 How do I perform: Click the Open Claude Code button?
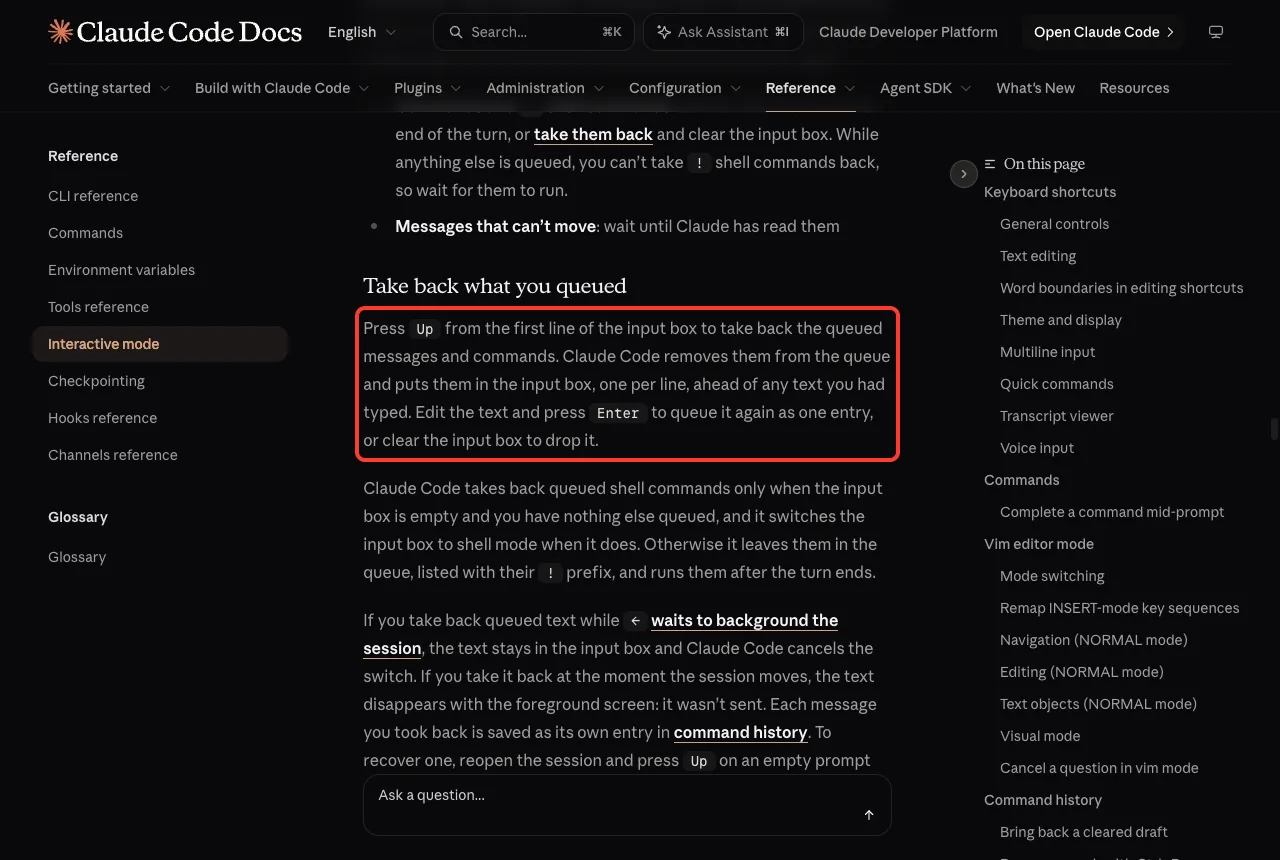(1104, 32)
